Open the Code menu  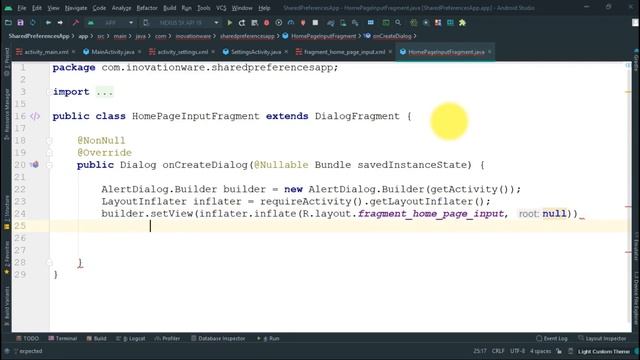(x=99, y=8)
